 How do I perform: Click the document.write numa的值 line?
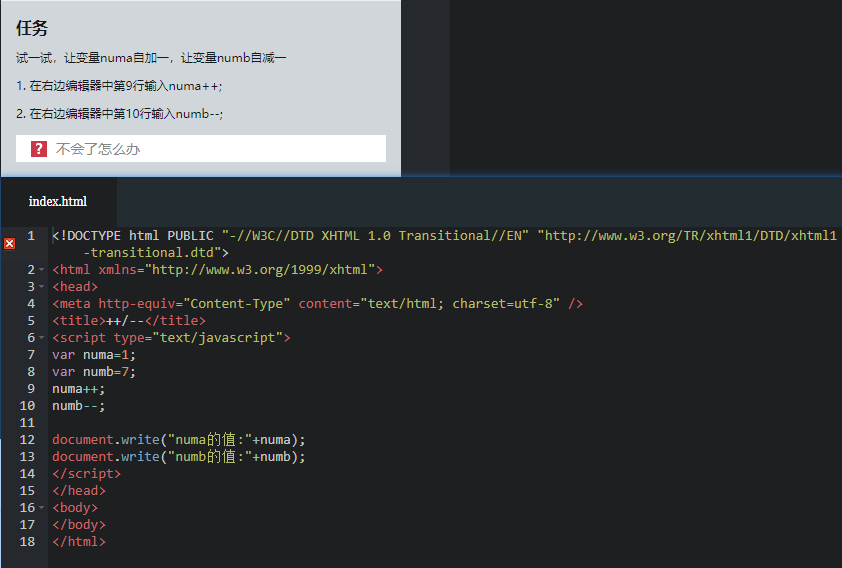179,440
